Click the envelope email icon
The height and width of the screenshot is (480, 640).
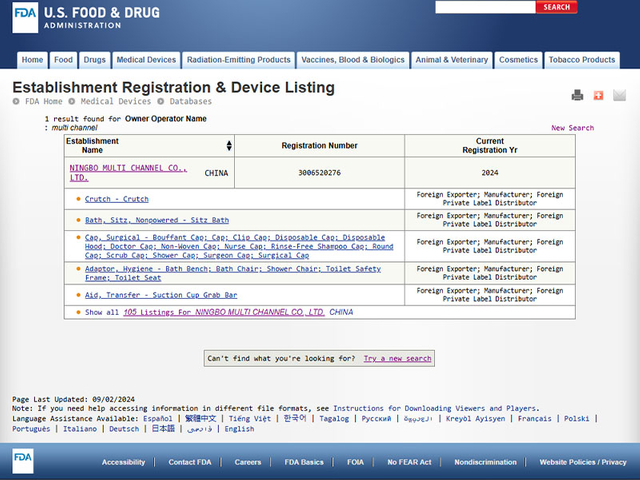pyautogui.click(x=619, y=96)
